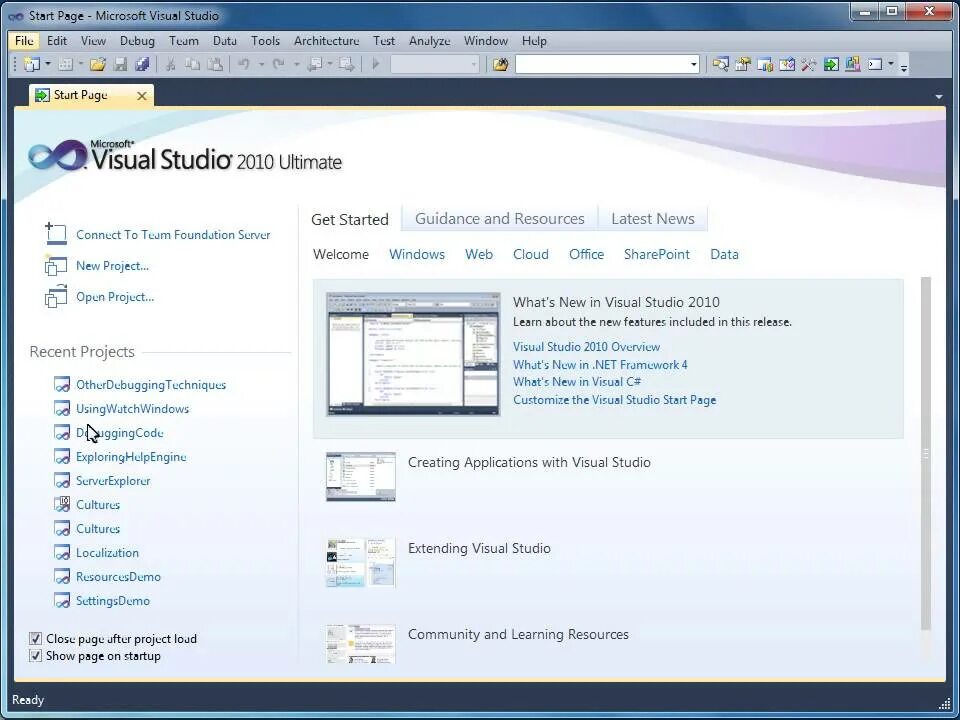The width and height of the screenshot is (960, 720).
Task: Open the Redo history dropdown arrow
Action: pos(296,64)
